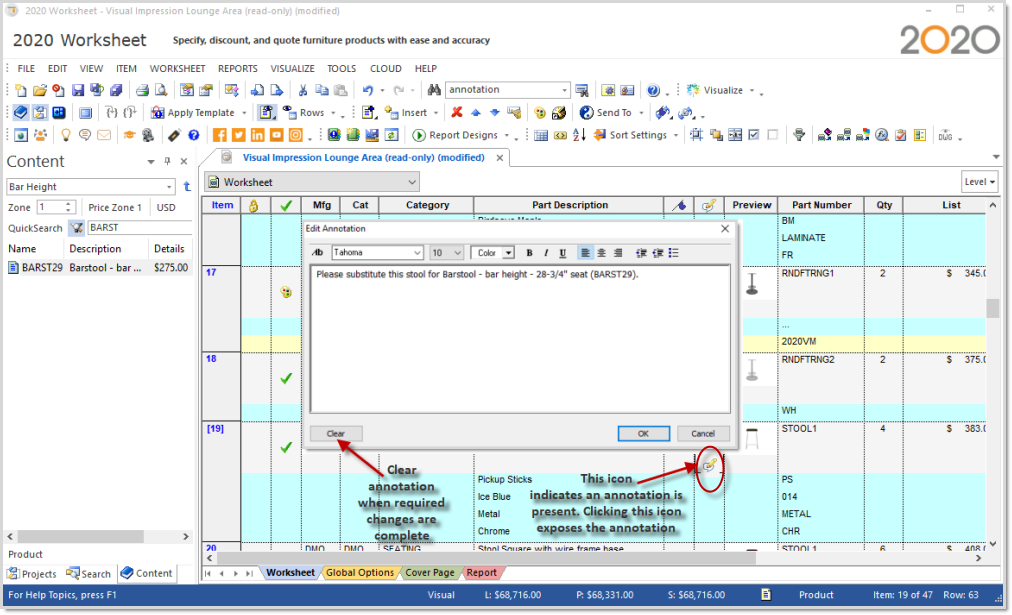Expand the Sort Settings dropdown arrow
Image resolution: width=1012 pixels, height=615 pixels.
pyautogui.click(x=676, y=136)
